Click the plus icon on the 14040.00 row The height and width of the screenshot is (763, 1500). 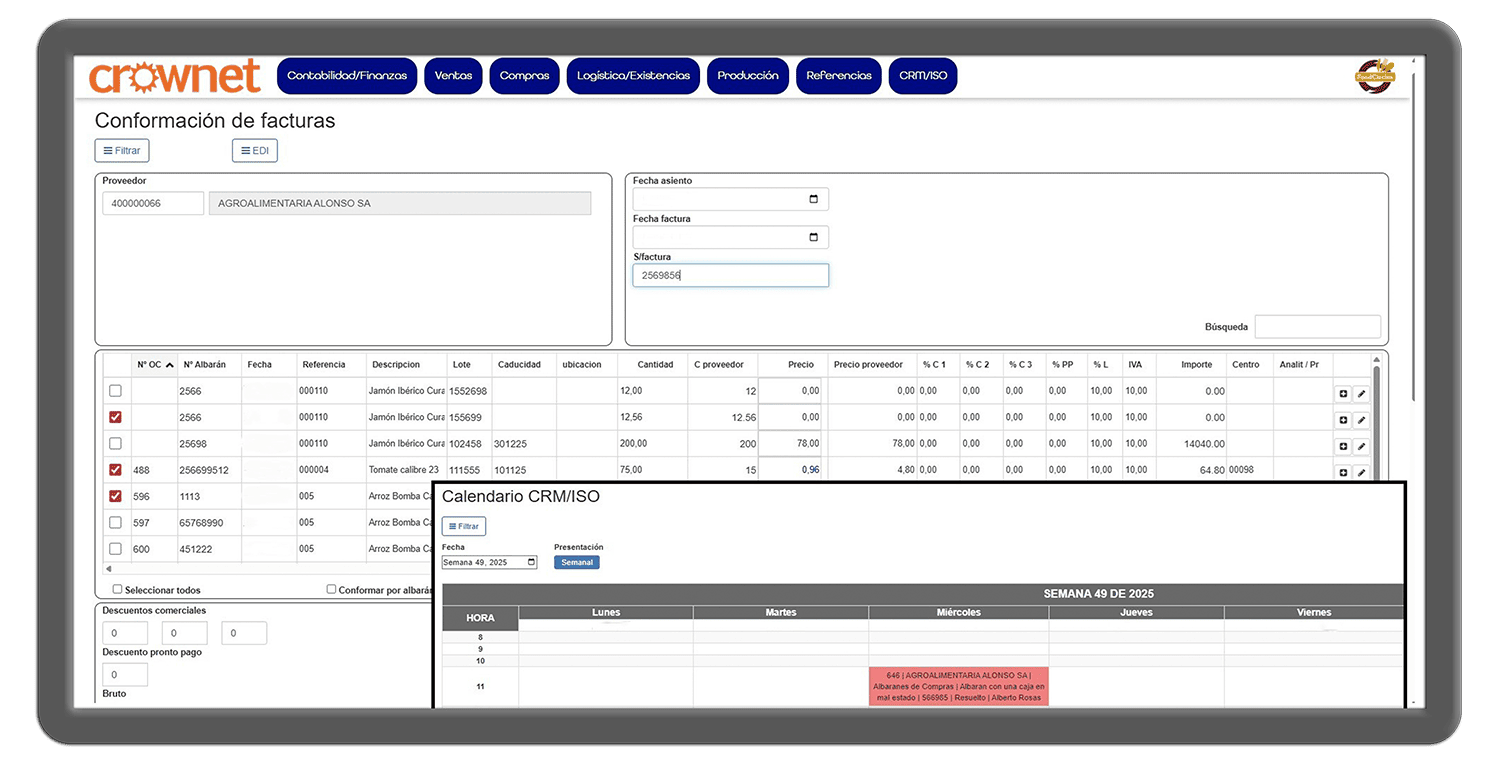point(1343,446)
